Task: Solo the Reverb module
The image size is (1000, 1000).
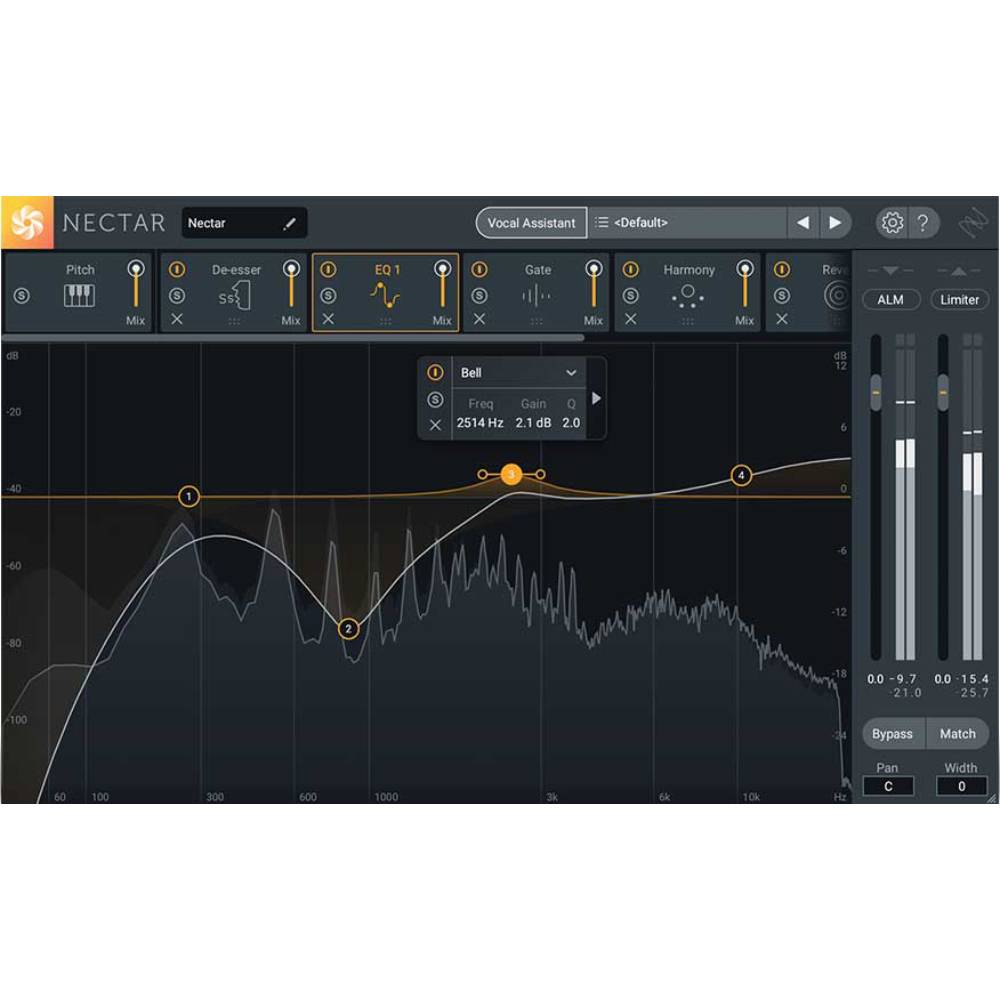Action: coord(782,296)
